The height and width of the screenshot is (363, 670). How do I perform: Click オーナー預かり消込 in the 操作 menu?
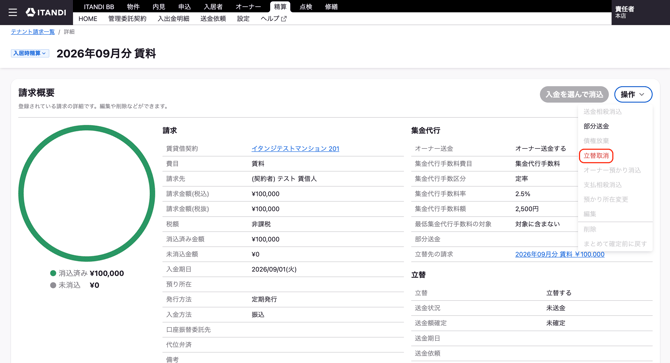pos(612,170)
